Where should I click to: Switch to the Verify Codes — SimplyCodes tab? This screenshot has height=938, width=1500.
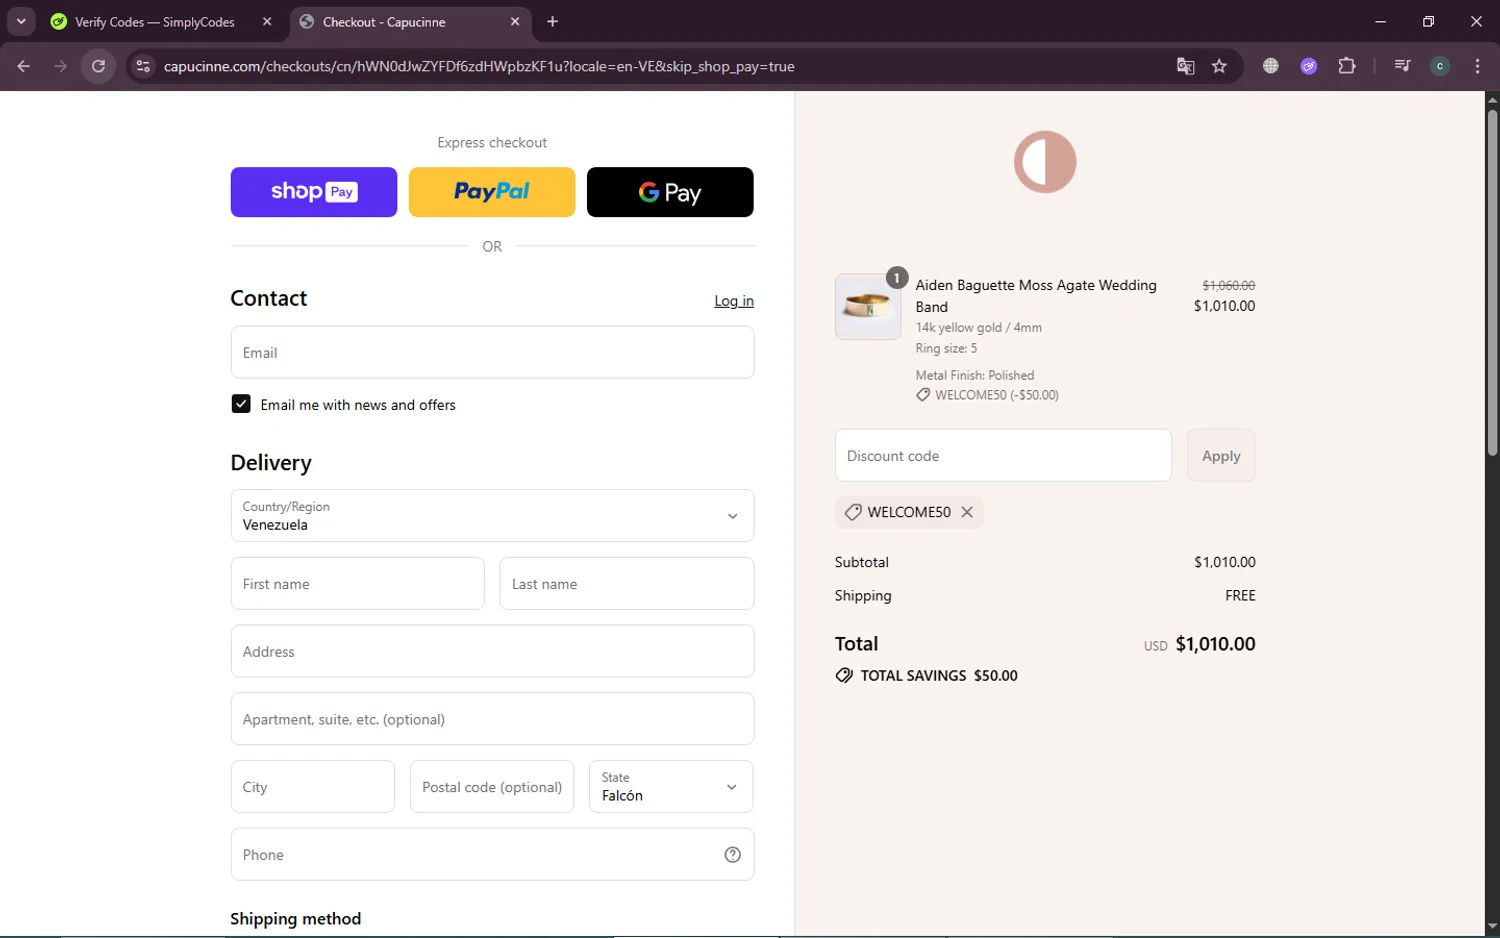155,22
